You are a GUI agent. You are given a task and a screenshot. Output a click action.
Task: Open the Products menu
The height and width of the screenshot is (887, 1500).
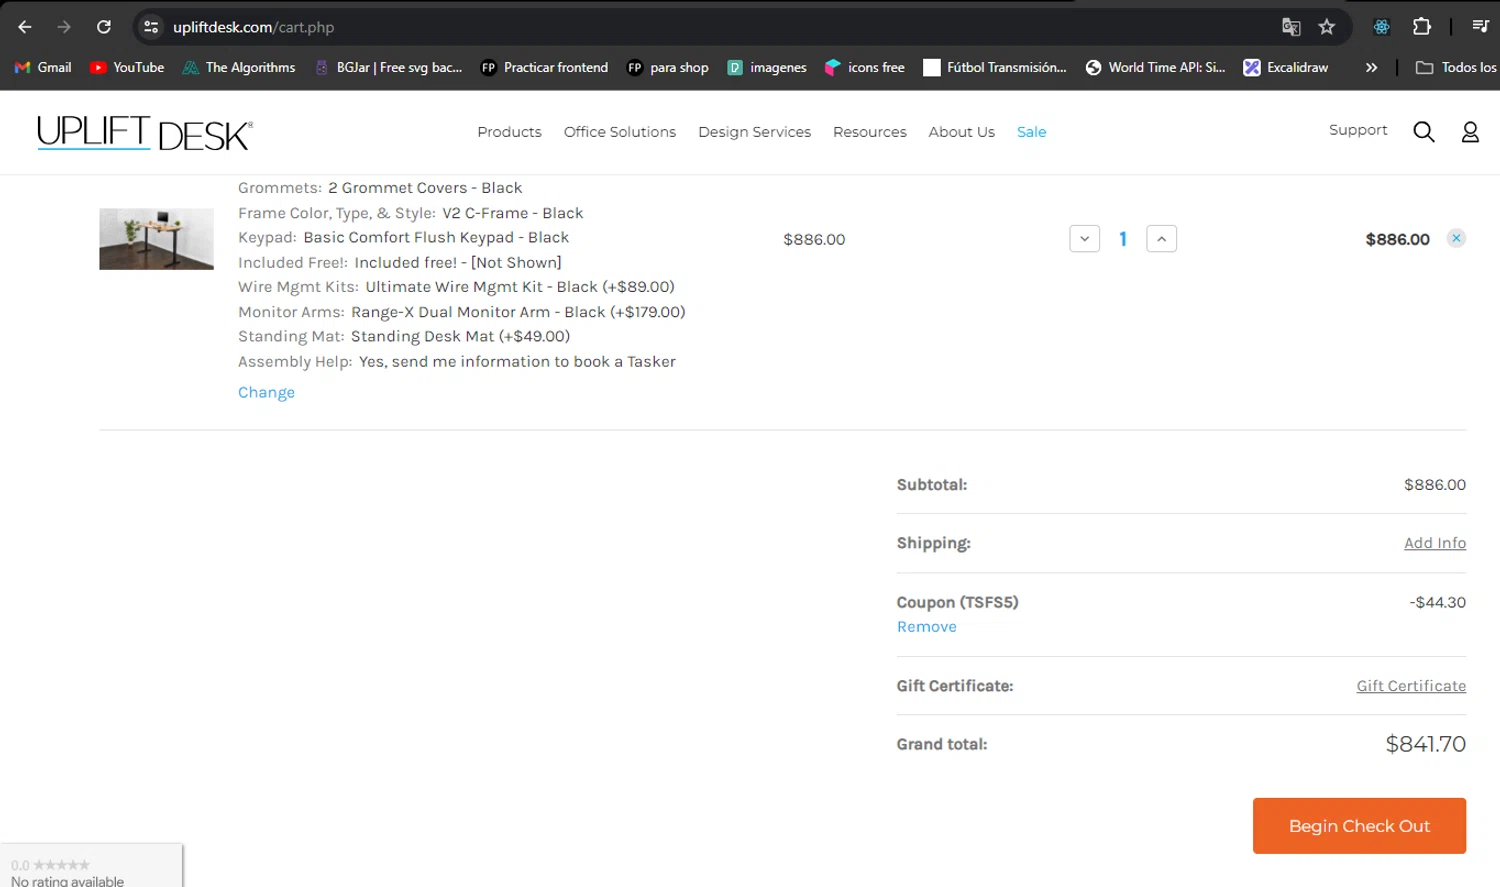pyautogui.click(x=509, y=132)
